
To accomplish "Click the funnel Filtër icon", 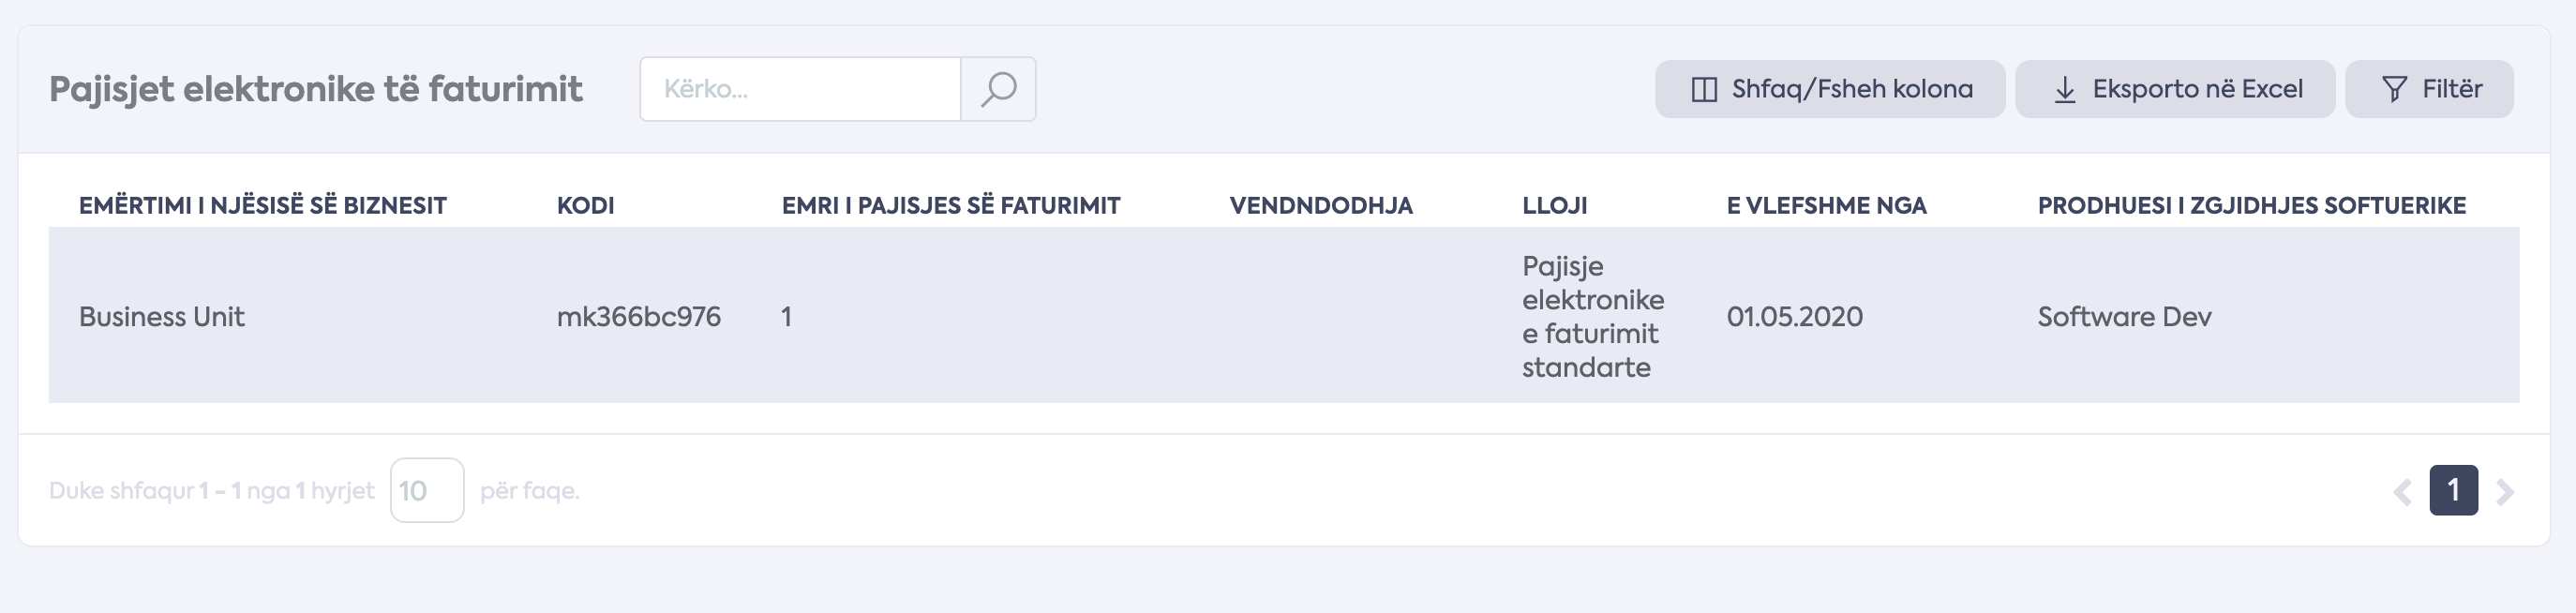I will [x=2395, y=90].
